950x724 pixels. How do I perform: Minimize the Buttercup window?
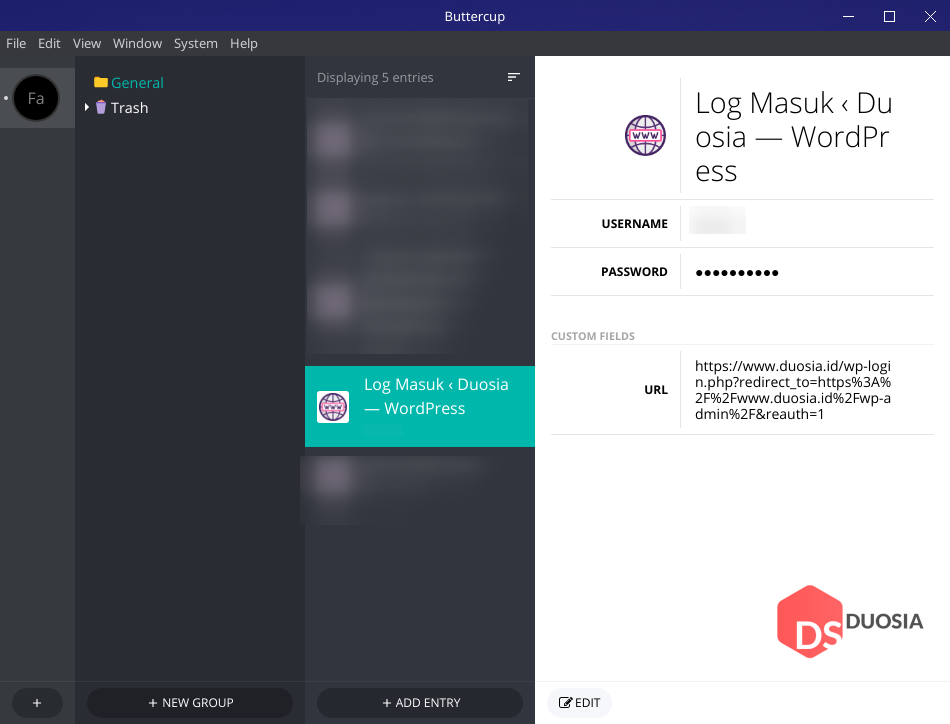tap(848, 16)
